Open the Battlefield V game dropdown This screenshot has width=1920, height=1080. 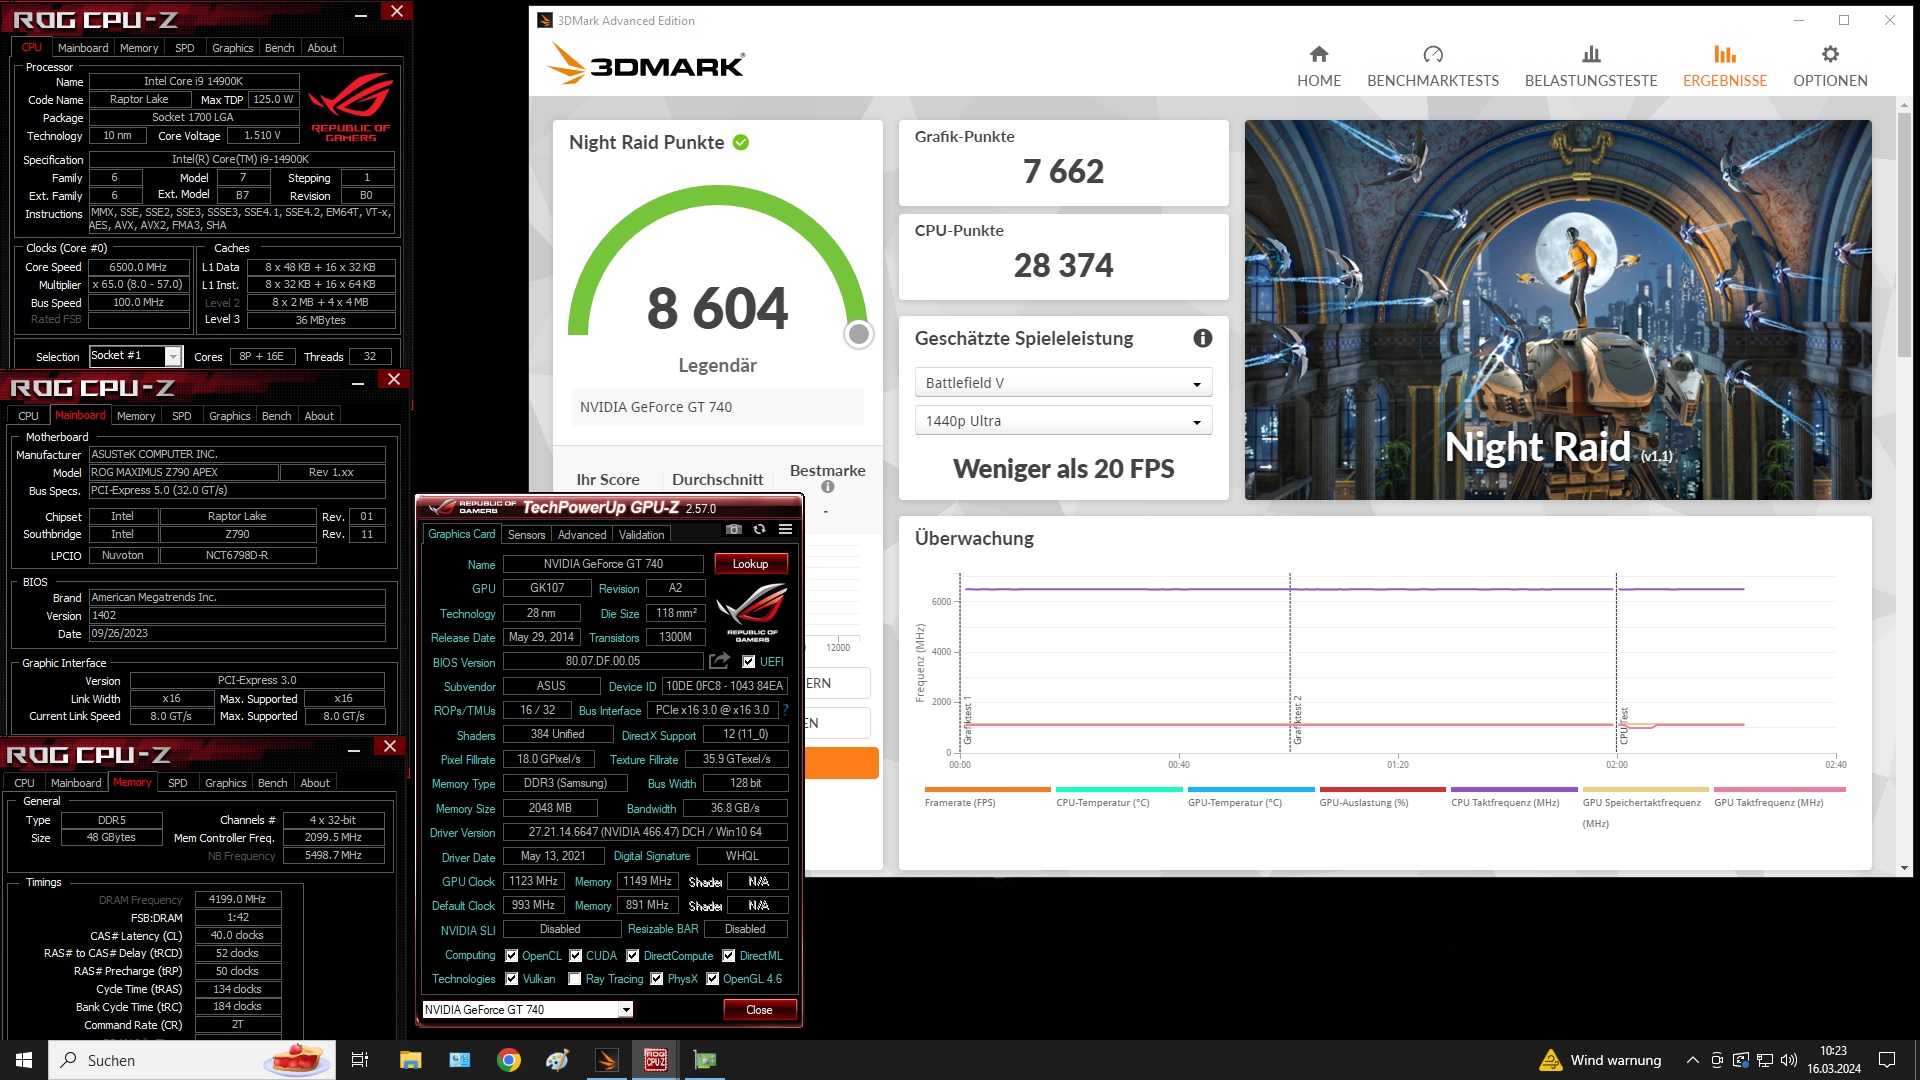pos(1063,383)
